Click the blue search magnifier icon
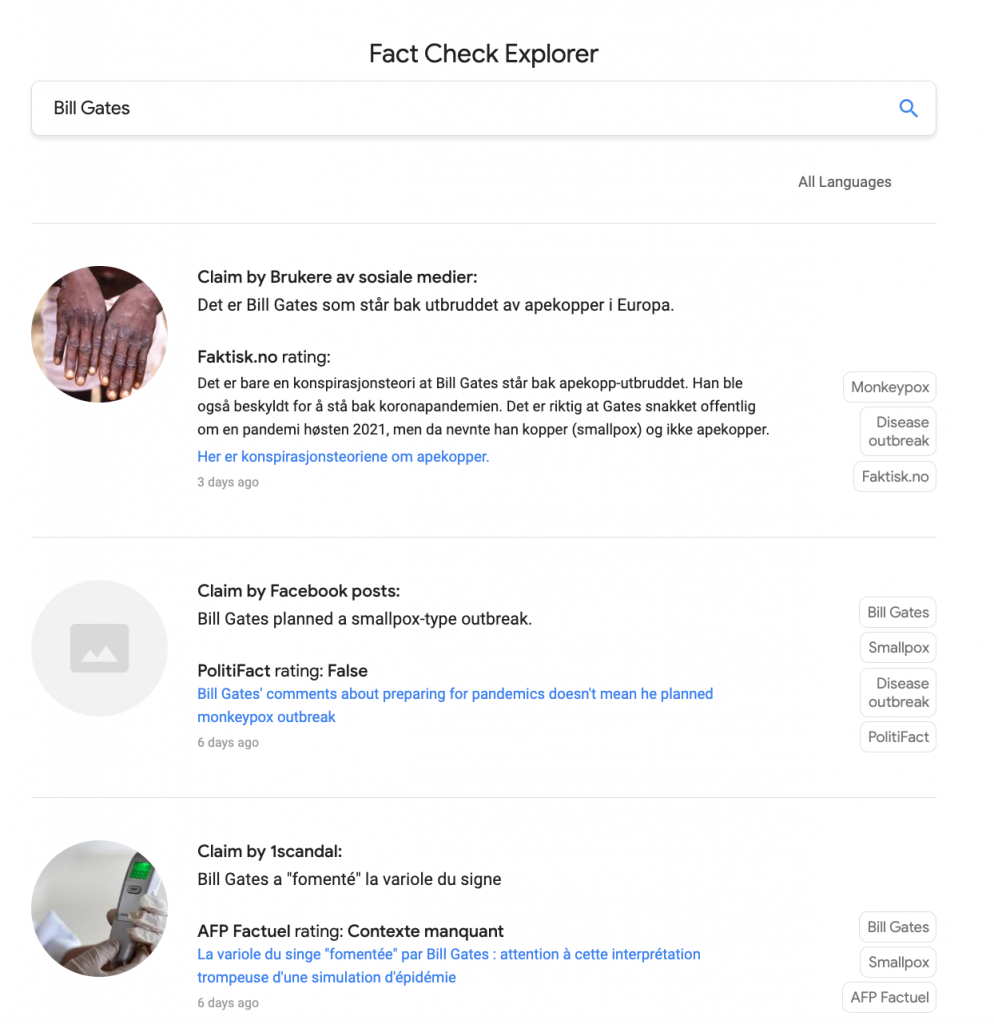994x1024 pixels. (908, 109)
